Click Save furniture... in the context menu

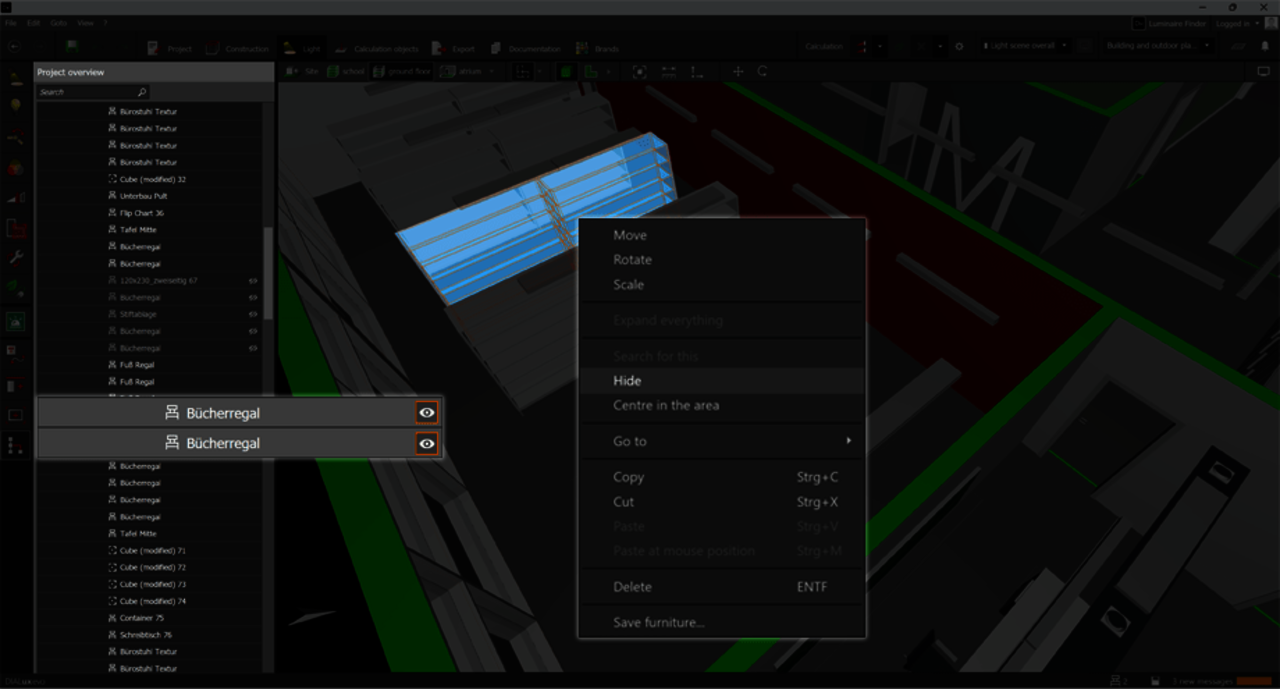658,623
